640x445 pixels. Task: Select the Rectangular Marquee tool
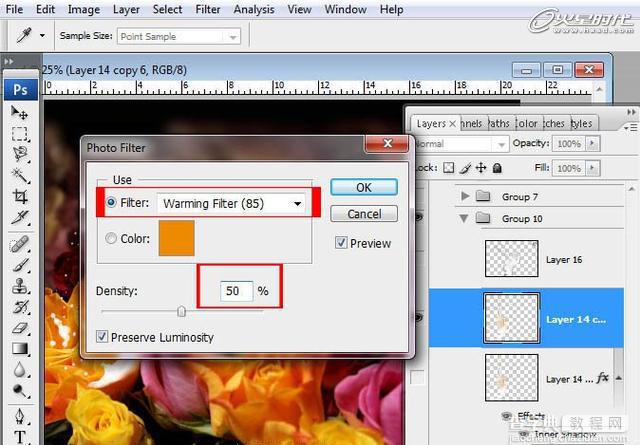pos(19,134)
